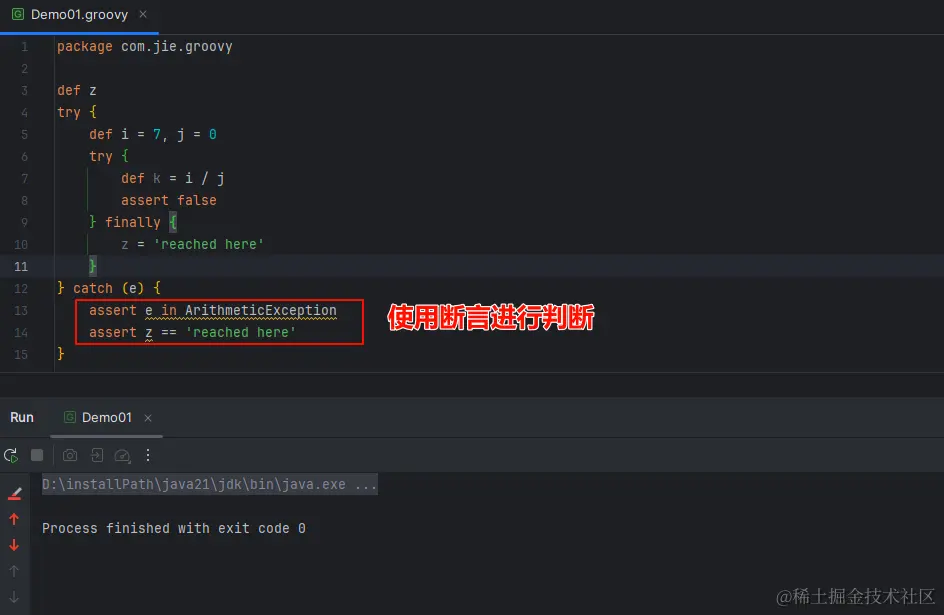944x615 pixels.
Task: Click the Rerun Demo01 icon
Action: point(11,456)
